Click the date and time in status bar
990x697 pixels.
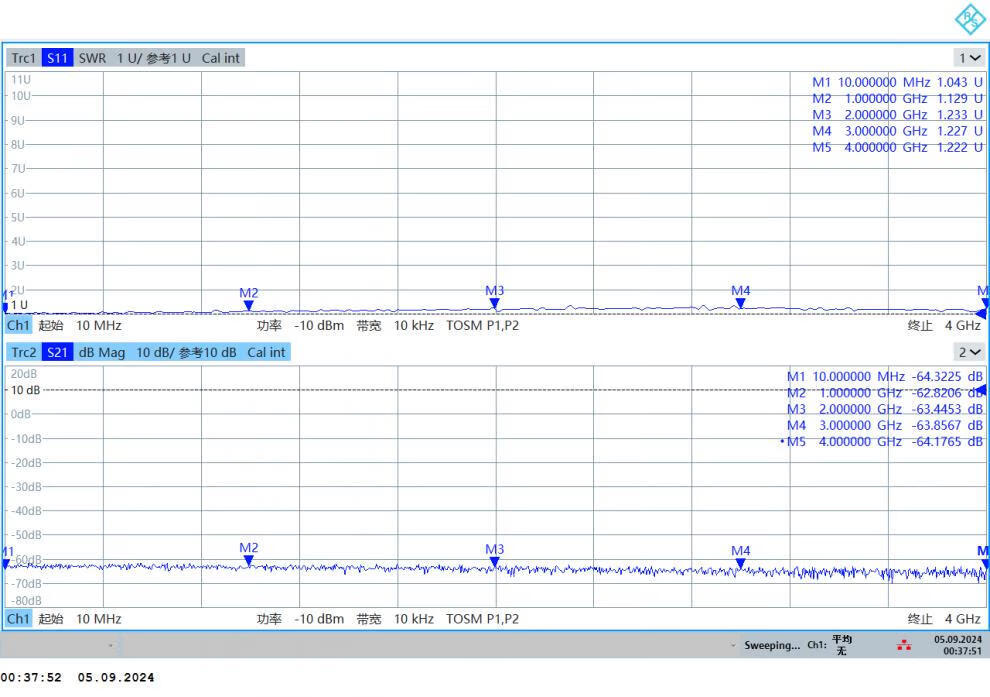958,645
